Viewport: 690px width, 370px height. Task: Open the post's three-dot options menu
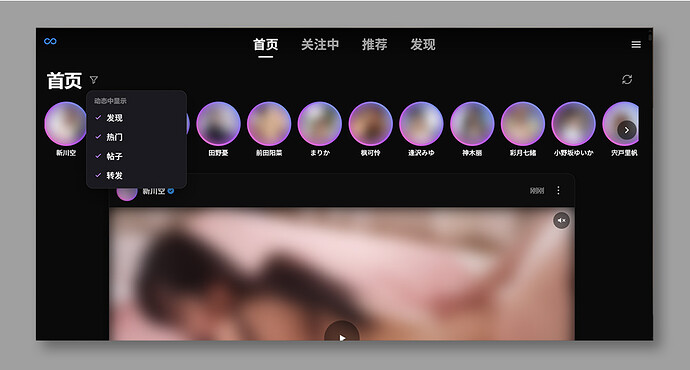tap(558, 190)
